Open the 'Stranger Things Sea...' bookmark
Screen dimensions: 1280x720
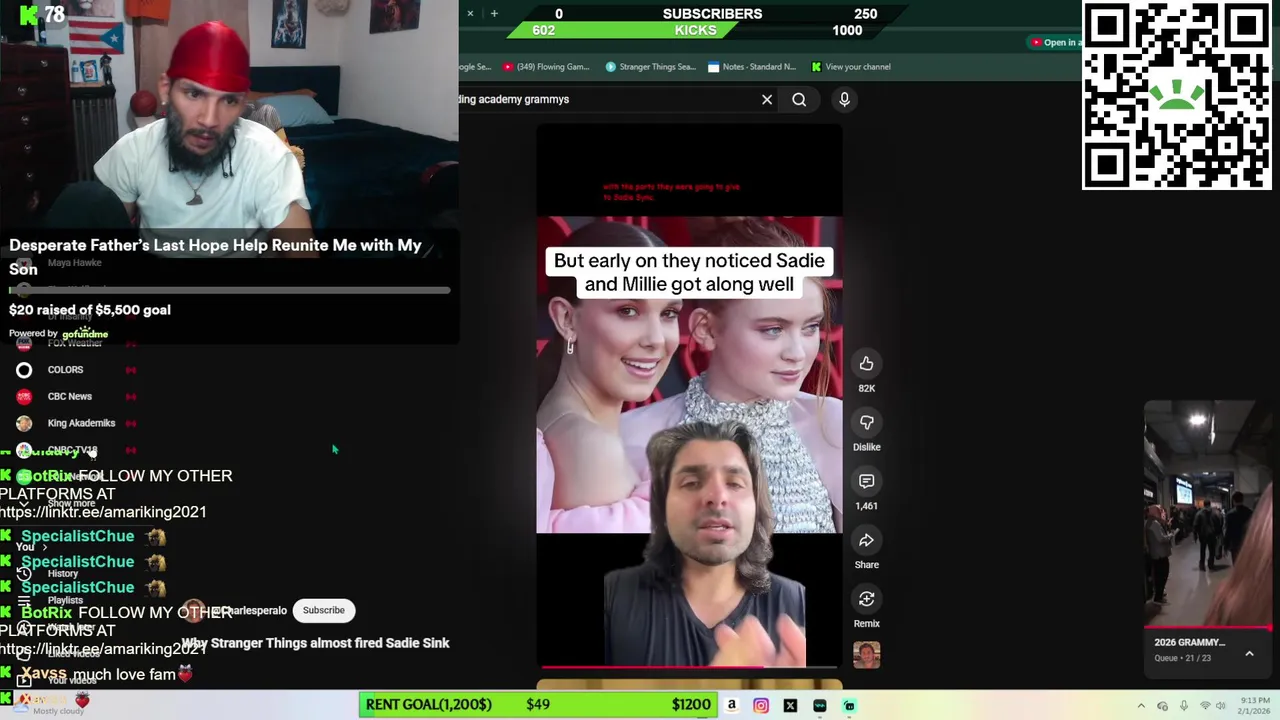click(x=650, y=67)
